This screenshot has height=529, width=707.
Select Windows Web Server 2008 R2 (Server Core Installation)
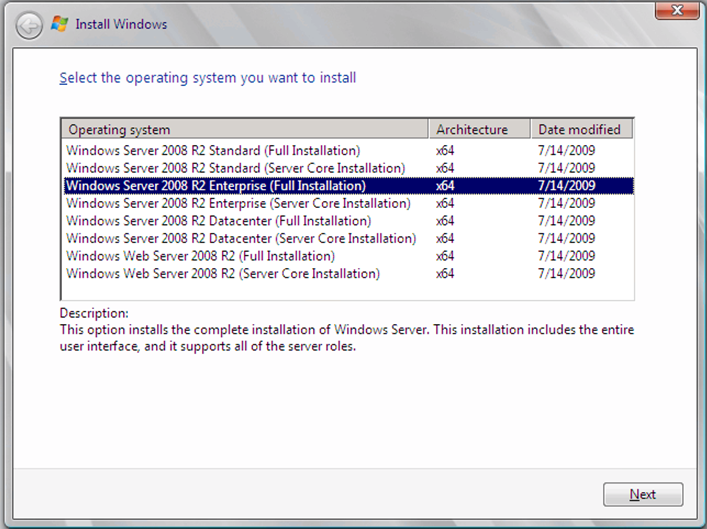point(348,273)
